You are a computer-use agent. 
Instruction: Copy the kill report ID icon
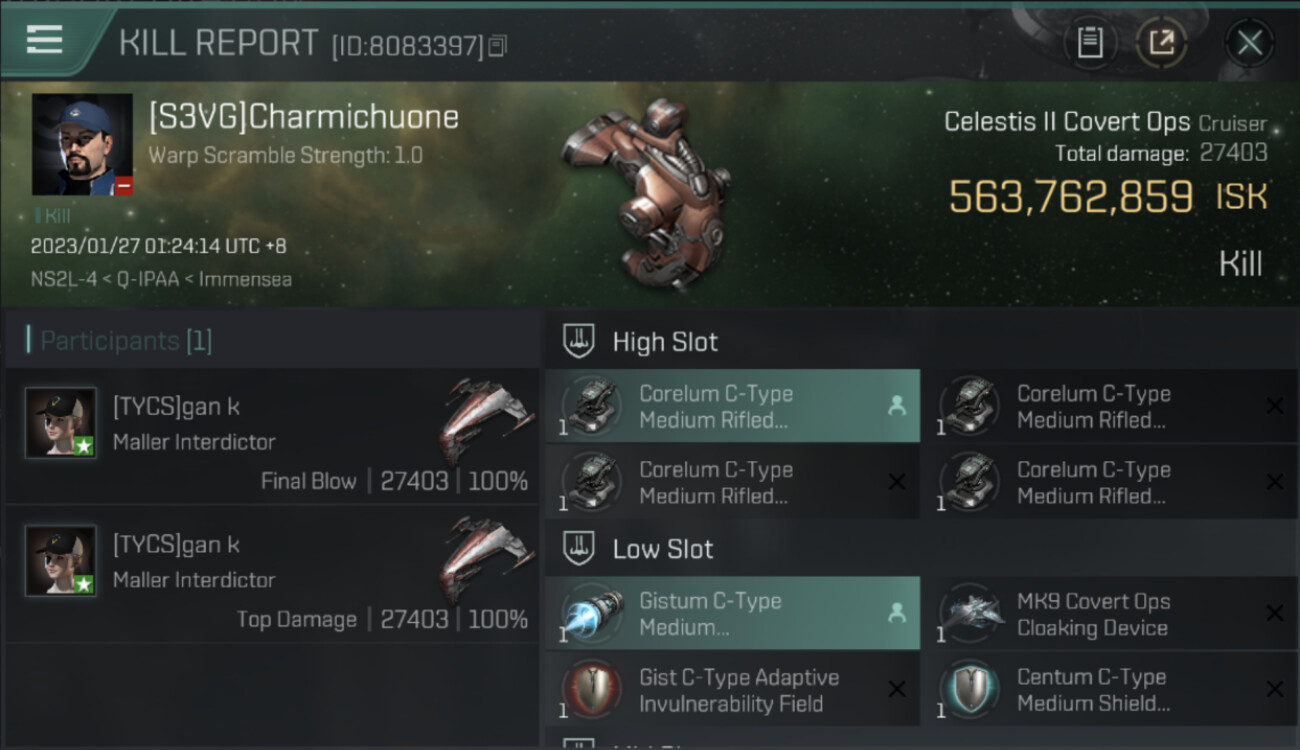pos(498,45)
